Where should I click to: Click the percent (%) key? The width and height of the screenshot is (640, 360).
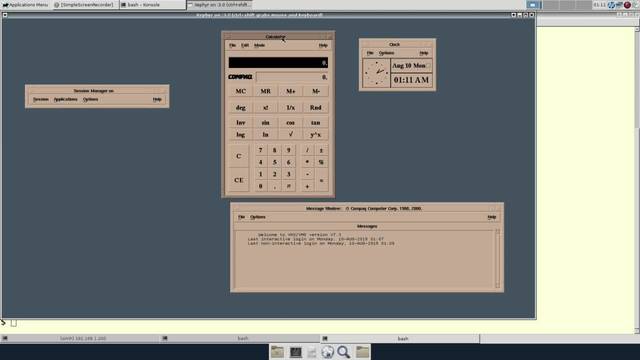coord(321,162)
